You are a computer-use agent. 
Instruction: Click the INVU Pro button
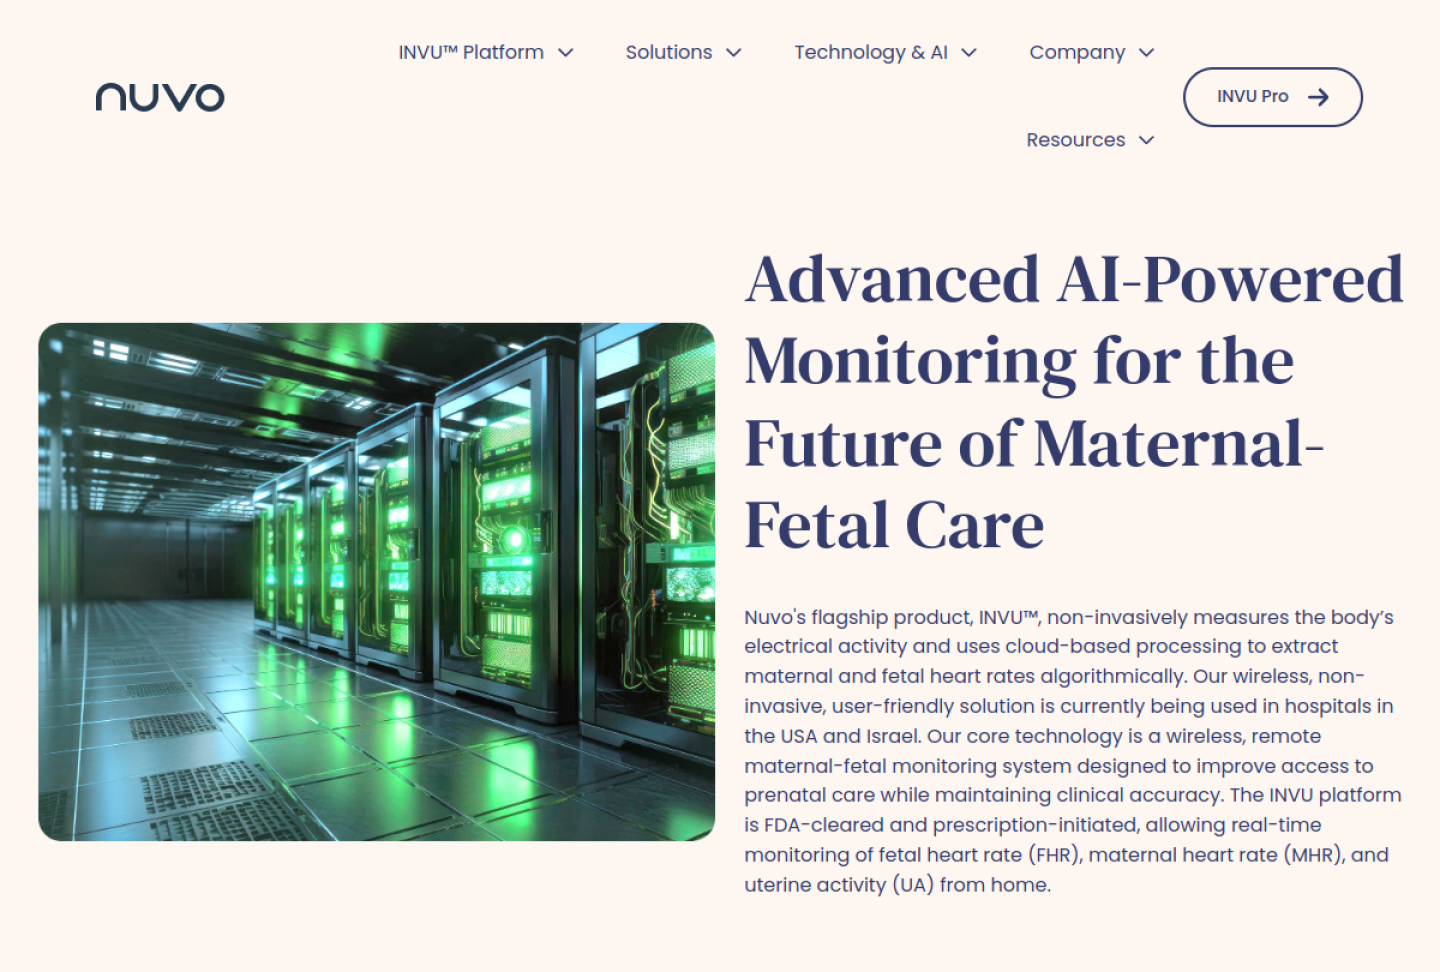[x=1273, y=97]
